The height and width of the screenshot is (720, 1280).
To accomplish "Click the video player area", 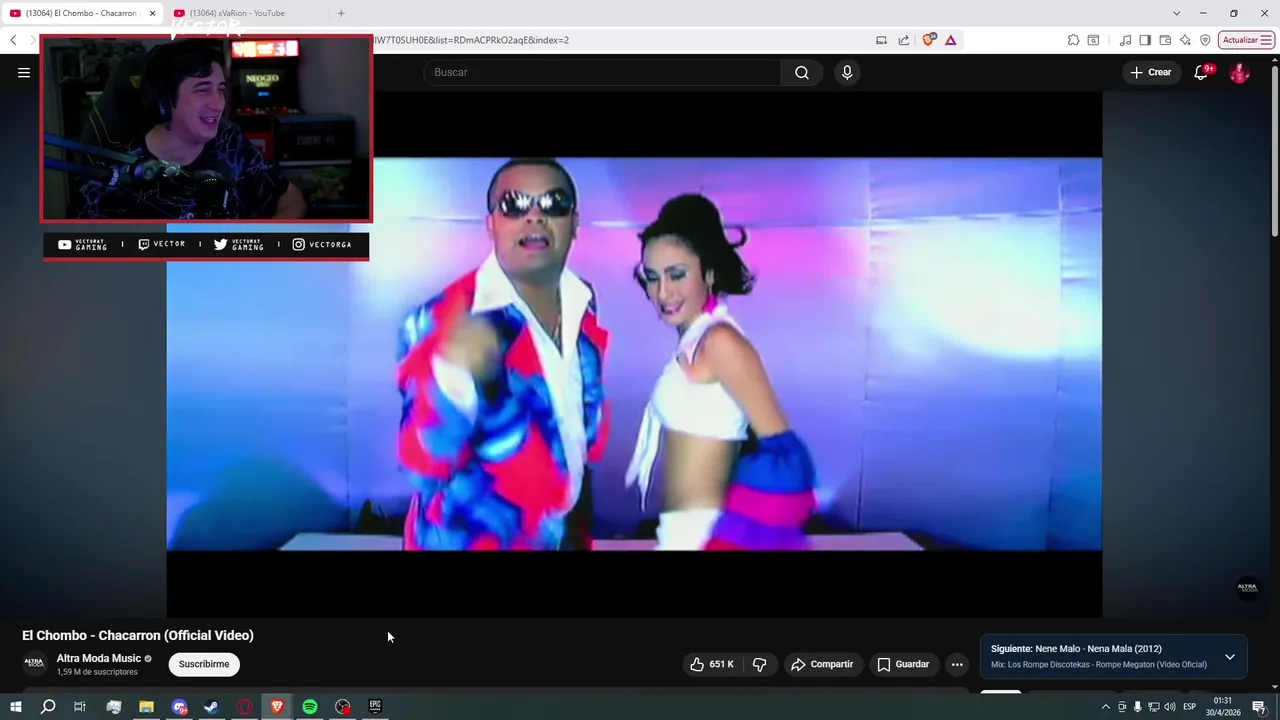I will click(634, 354).
